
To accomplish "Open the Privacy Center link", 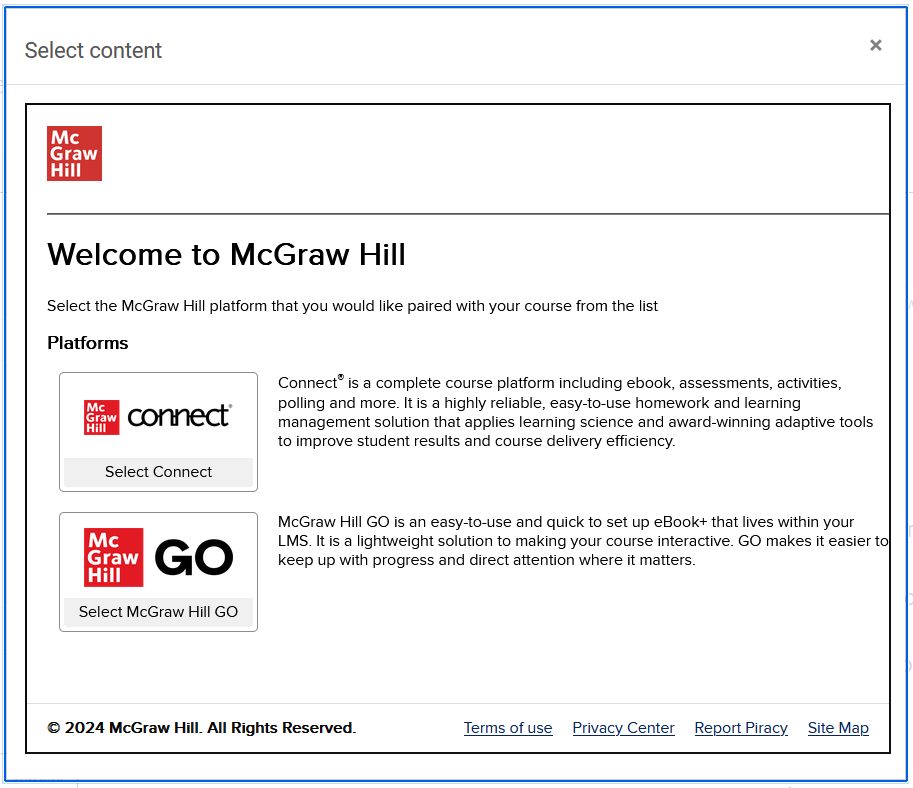I will tap(623, 727).
